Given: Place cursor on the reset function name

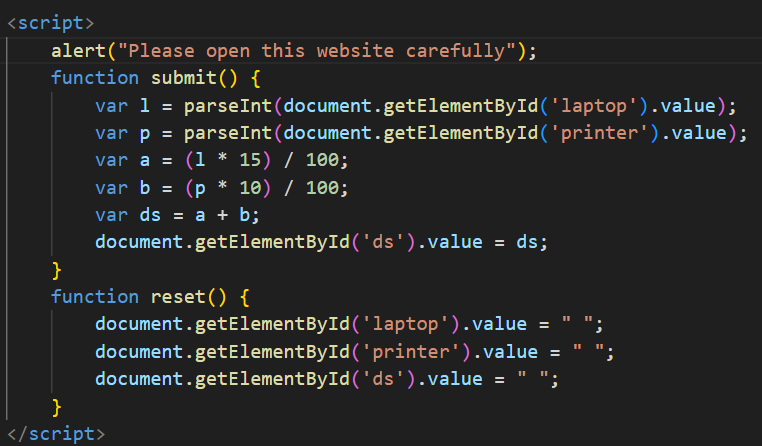Looking at the screenshot, I should click(x=178, y=297).
